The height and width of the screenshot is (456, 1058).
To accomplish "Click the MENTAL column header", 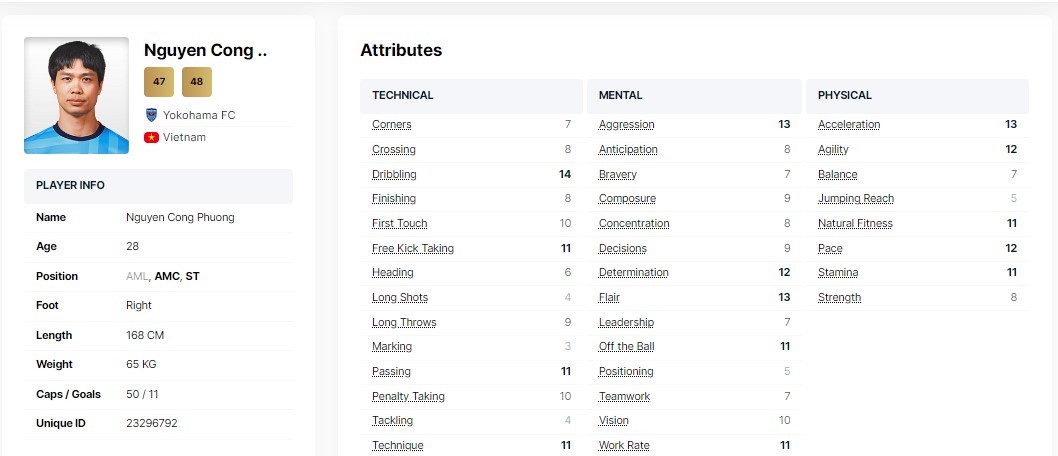I will click(620, 95).
